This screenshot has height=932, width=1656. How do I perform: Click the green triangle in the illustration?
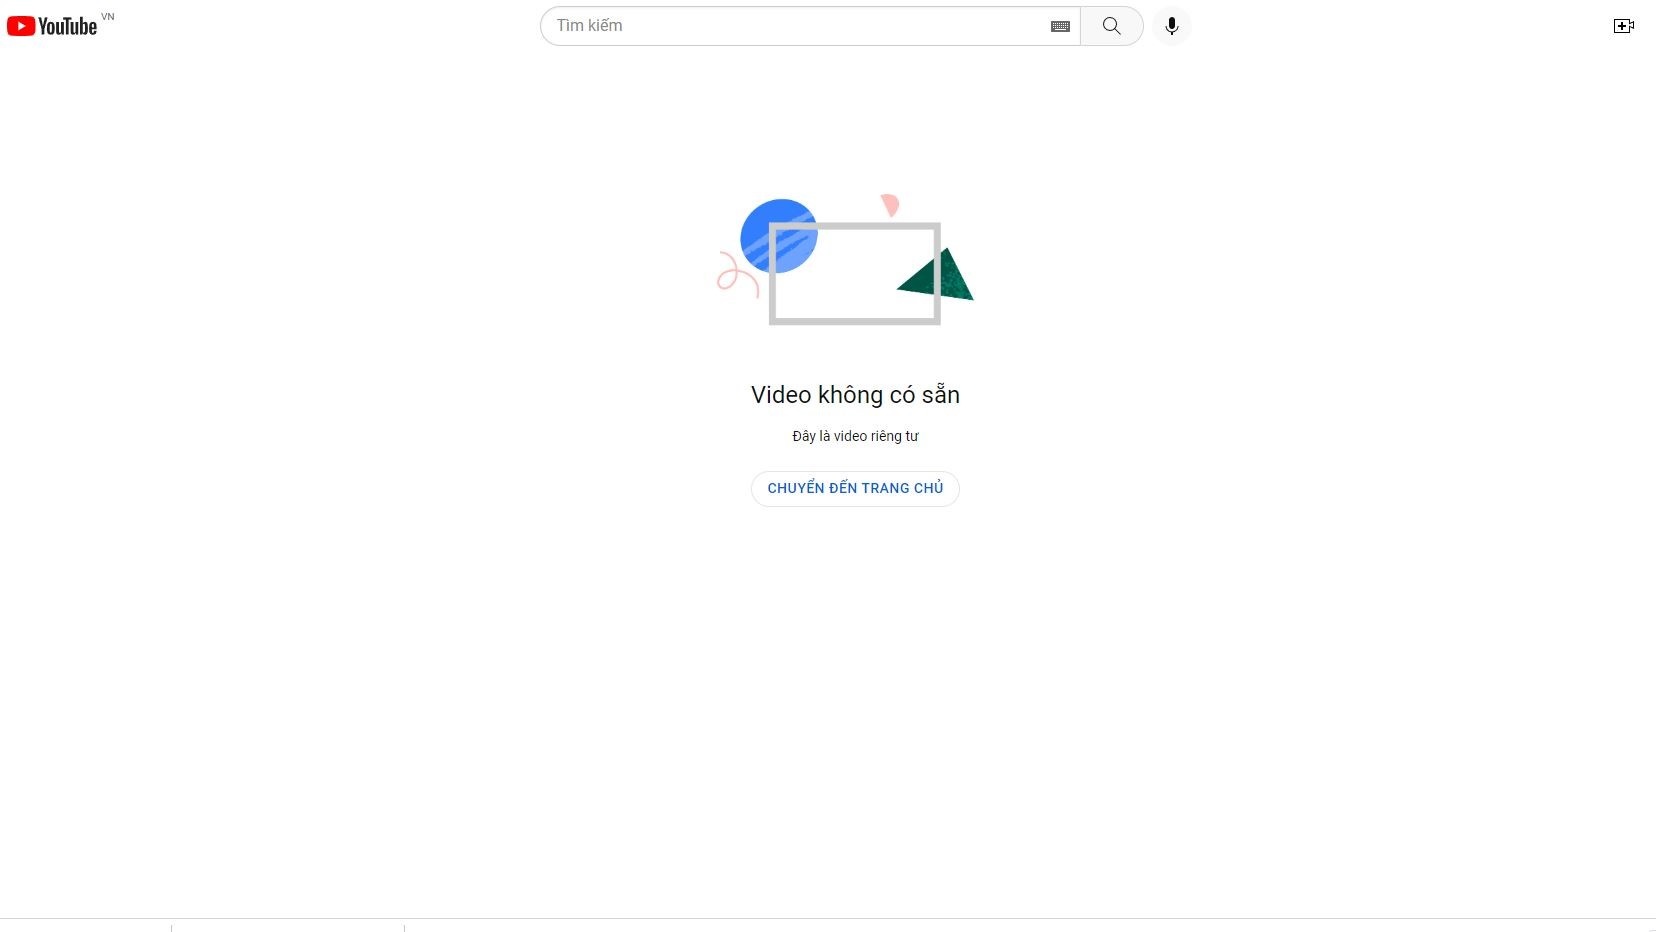pos(938,275)
